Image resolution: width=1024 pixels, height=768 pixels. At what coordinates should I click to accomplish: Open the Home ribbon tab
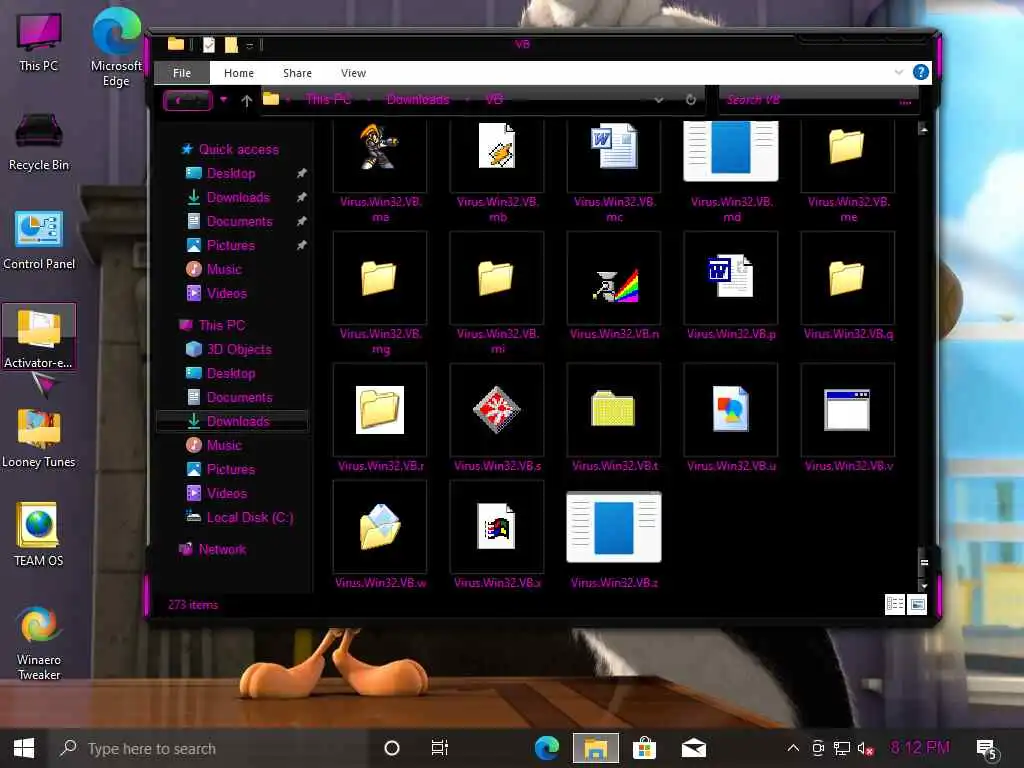click(239, 73)
